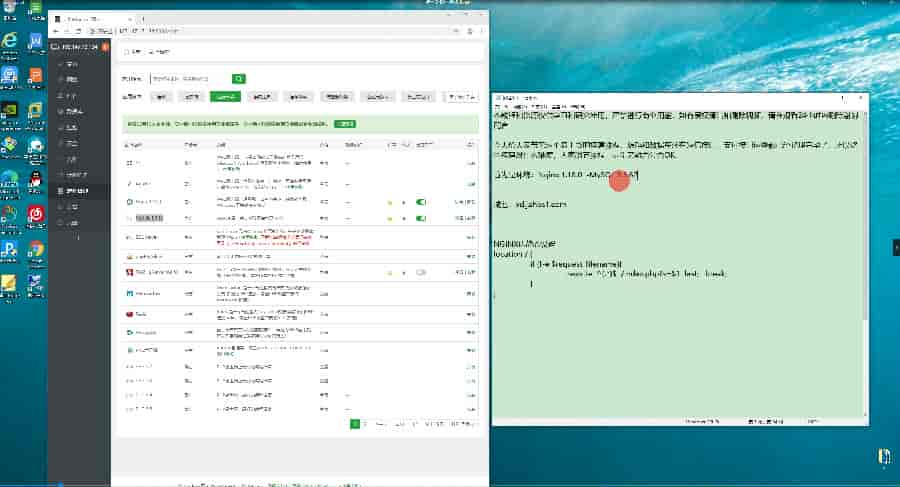The image size is (900, 487).
Task: Go to page 1 in the pagination
Action: [x=355, y=424]
